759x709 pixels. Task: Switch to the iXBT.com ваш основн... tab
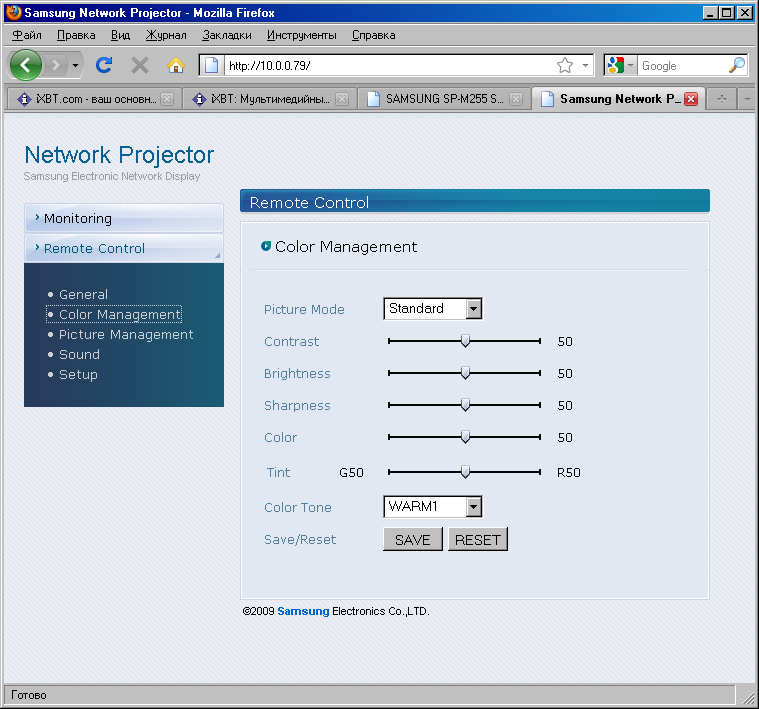click(94, 99)
